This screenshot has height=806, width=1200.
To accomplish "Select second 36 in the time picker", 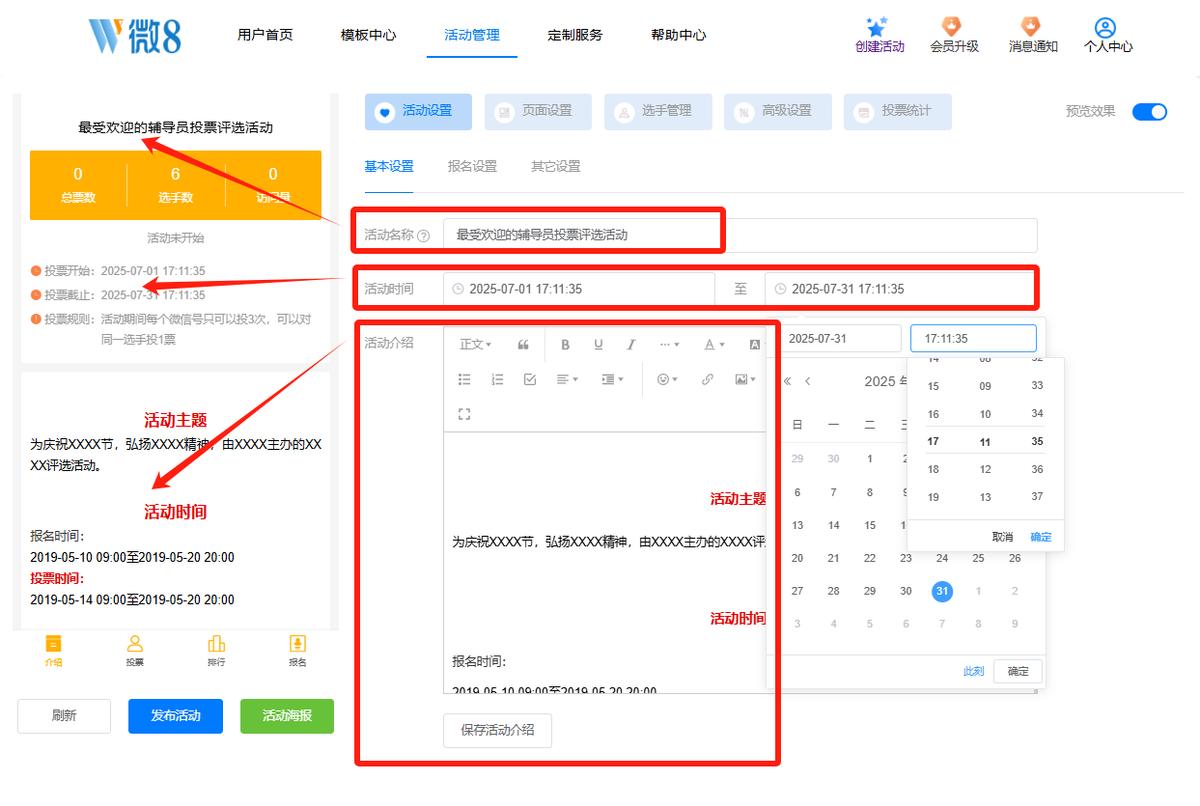I will (1037, 469).
